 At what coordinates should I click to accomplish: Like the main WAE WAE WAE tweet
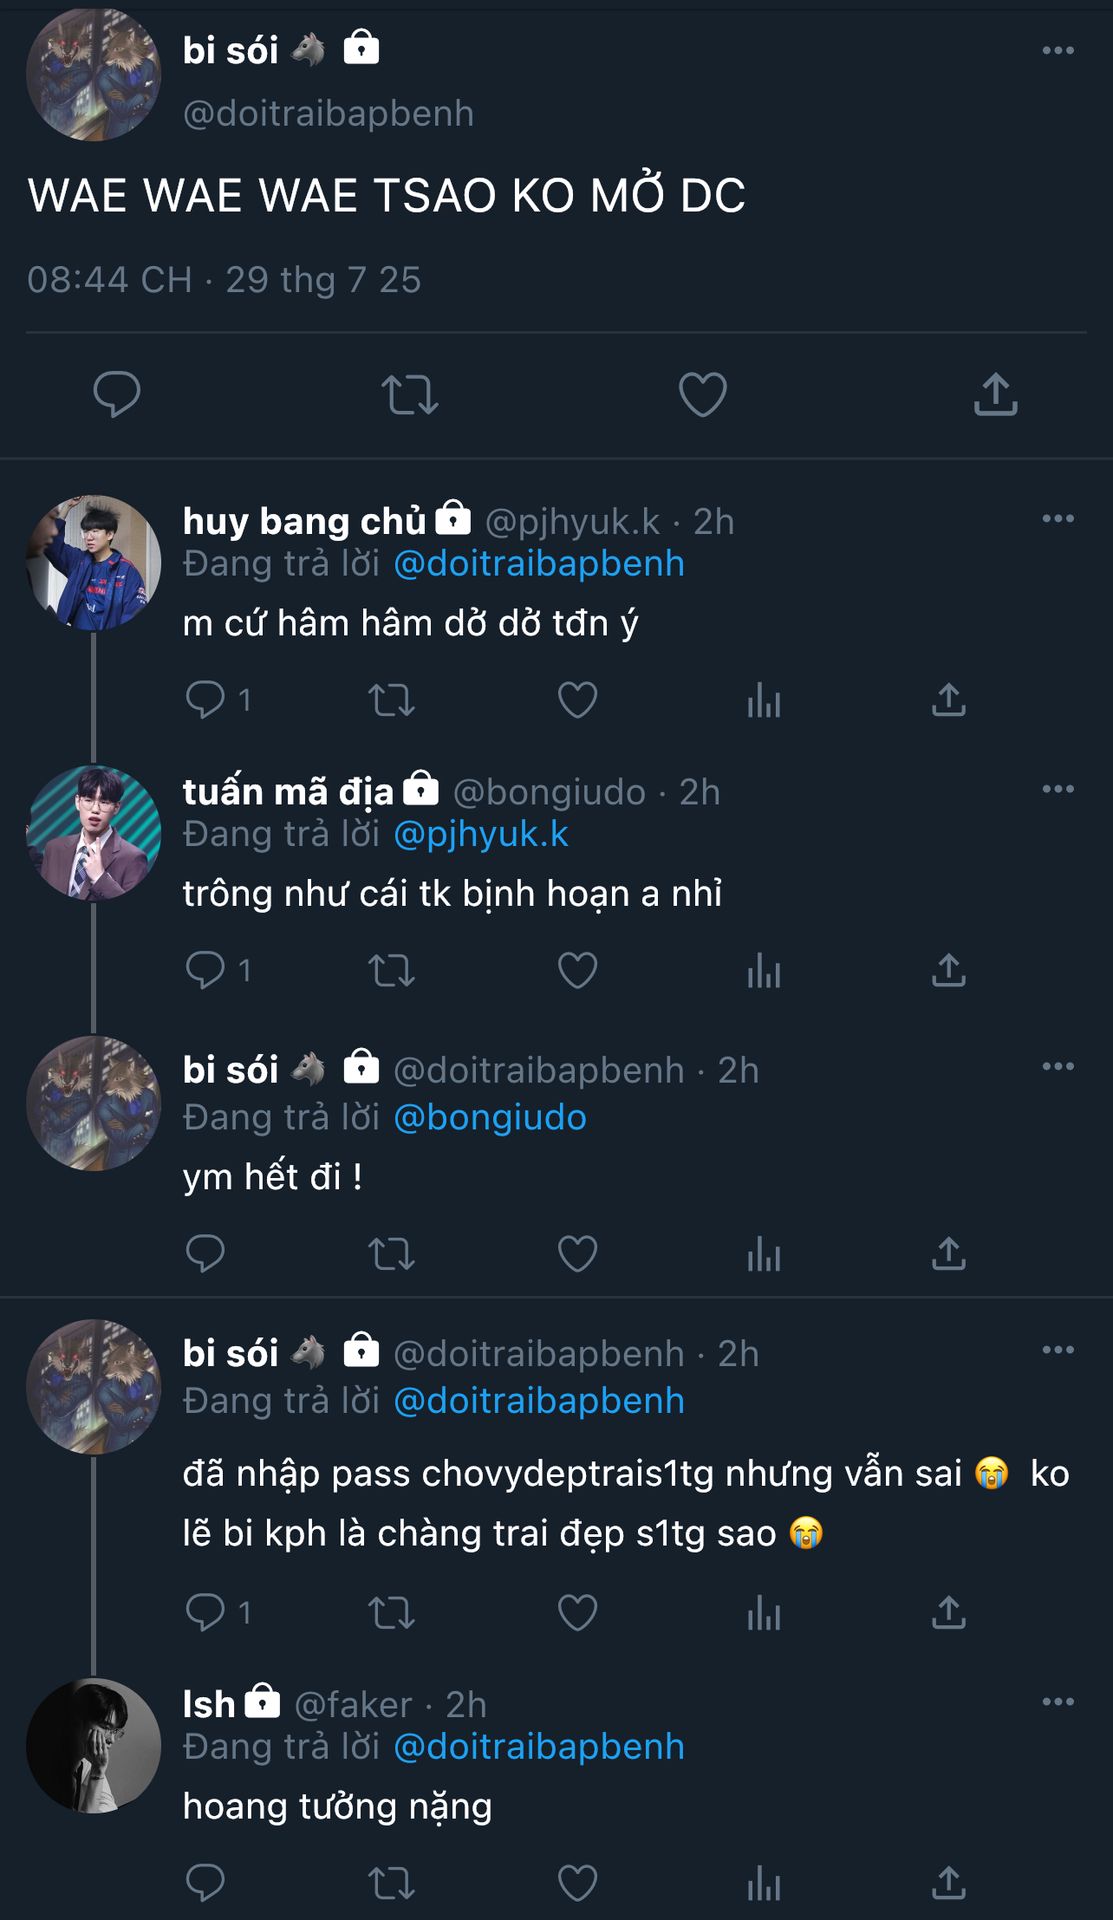pyautogui.click(x=702, y=394)
